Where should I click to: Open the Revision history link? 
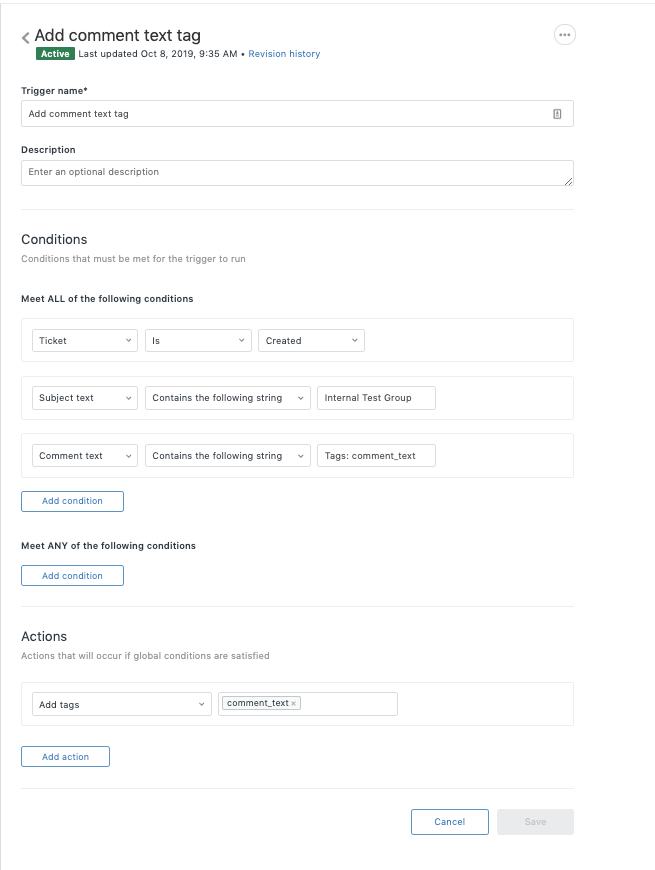(284, 54)
